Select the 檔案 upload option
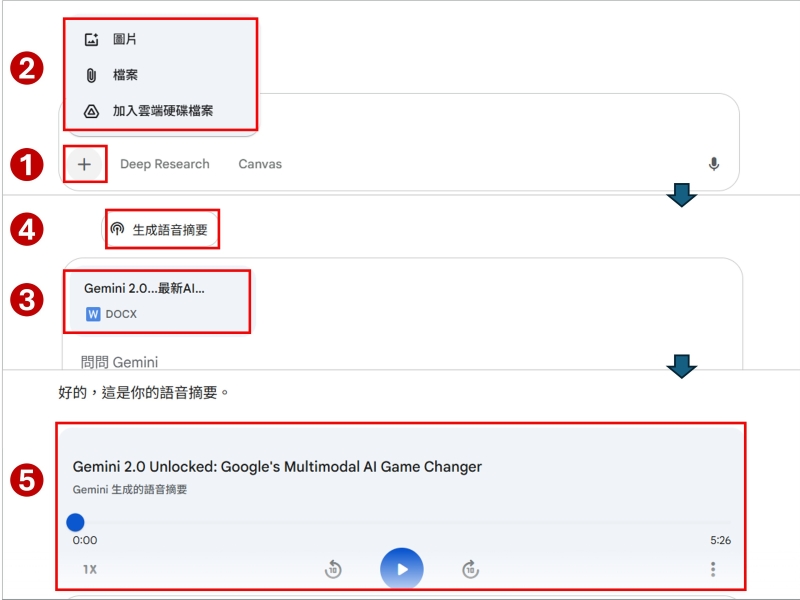This screenshot has height=600, width=800. [x=160, y=75]
